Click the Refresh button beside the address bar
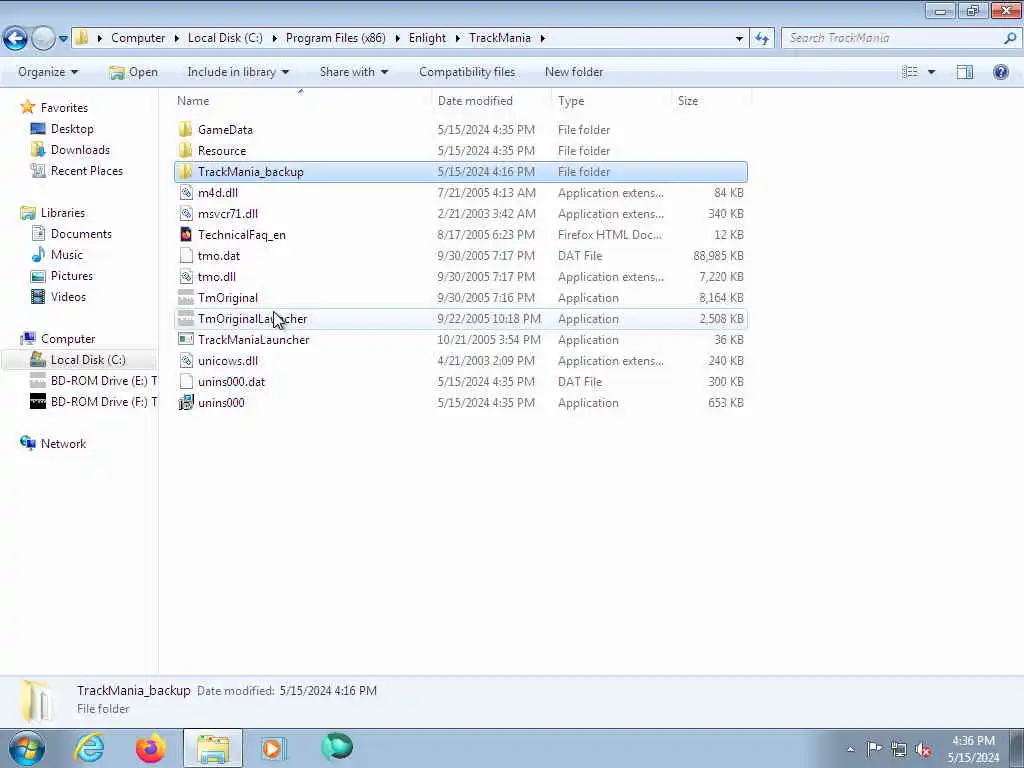The height and width of the screenshot is (768, 1024). [762, 39]
